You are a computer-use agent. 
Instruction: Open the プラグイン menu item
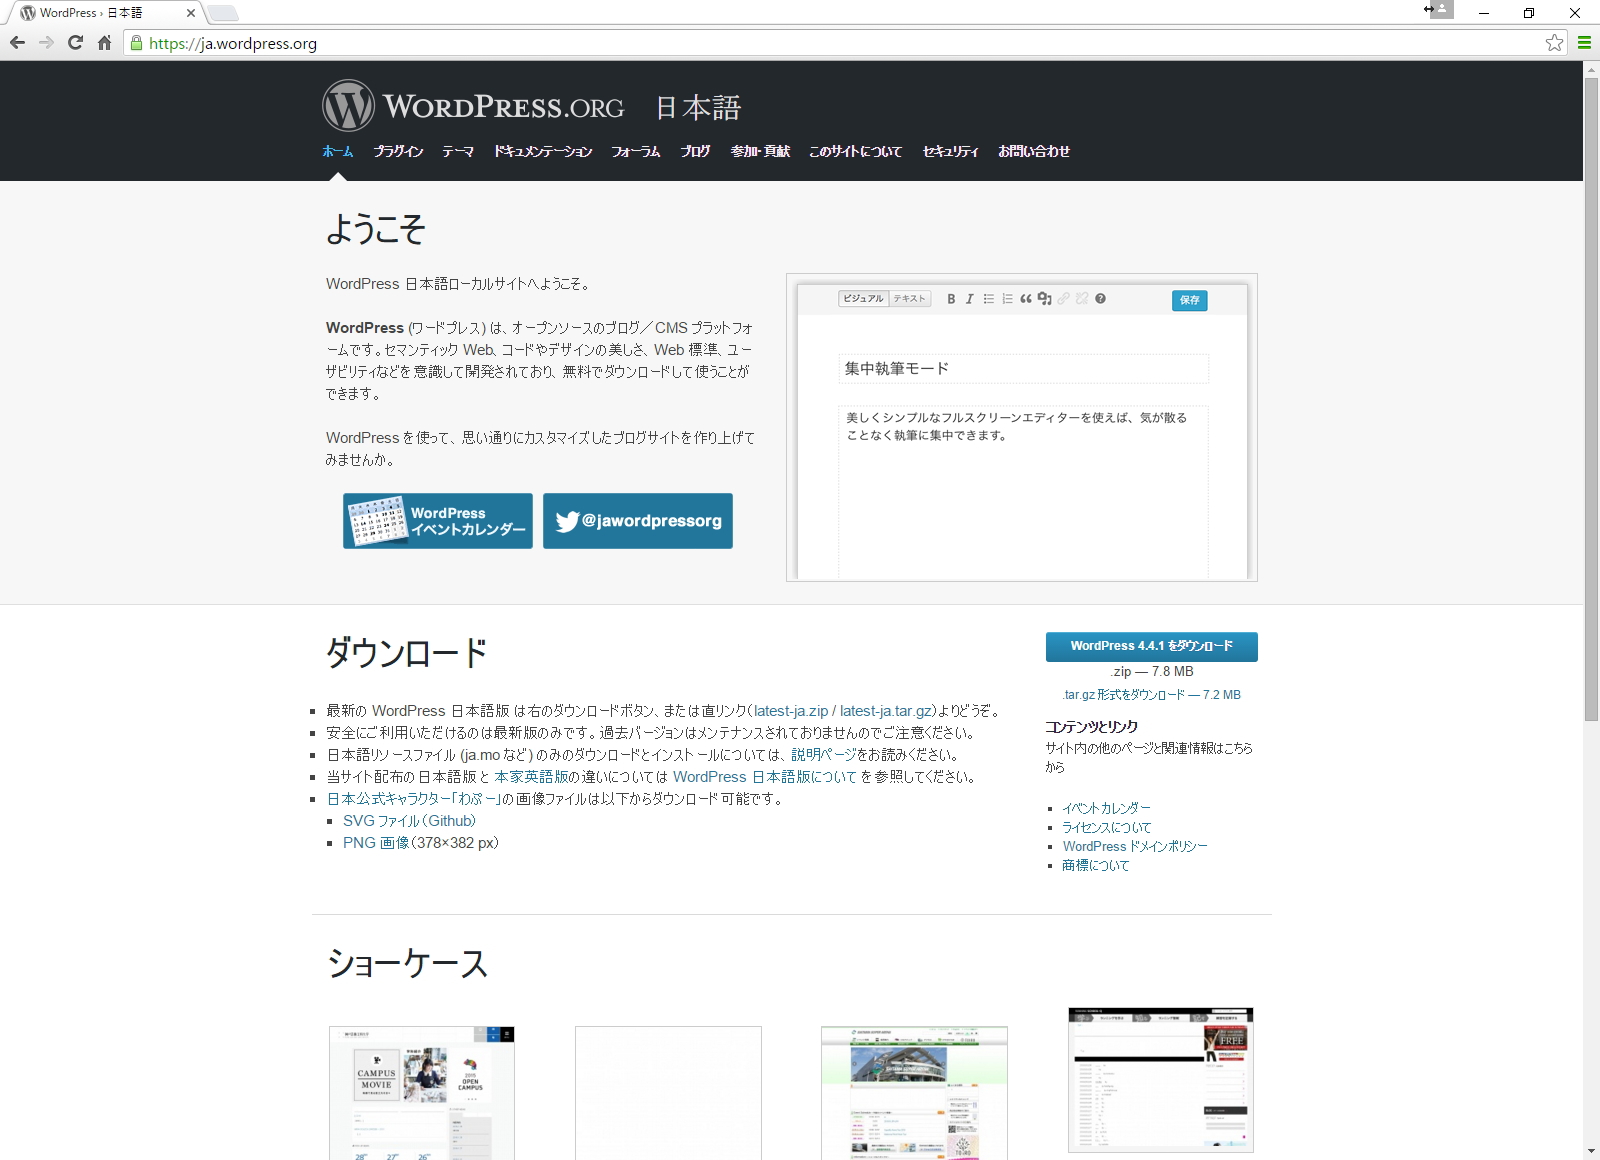click(398, 152)
